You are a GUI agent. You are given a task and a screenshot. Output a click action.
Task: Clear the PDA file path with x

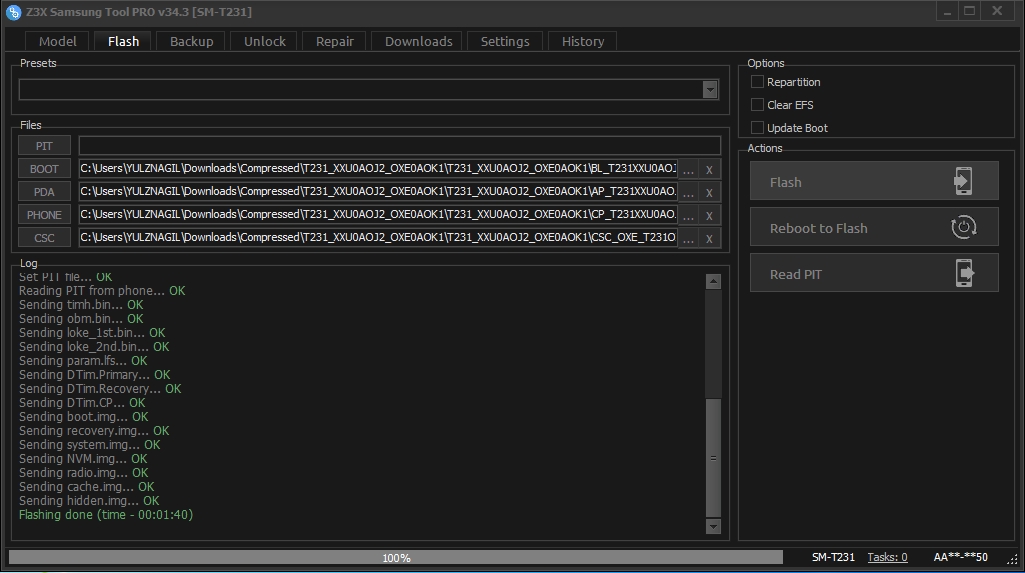click(709, 192)
